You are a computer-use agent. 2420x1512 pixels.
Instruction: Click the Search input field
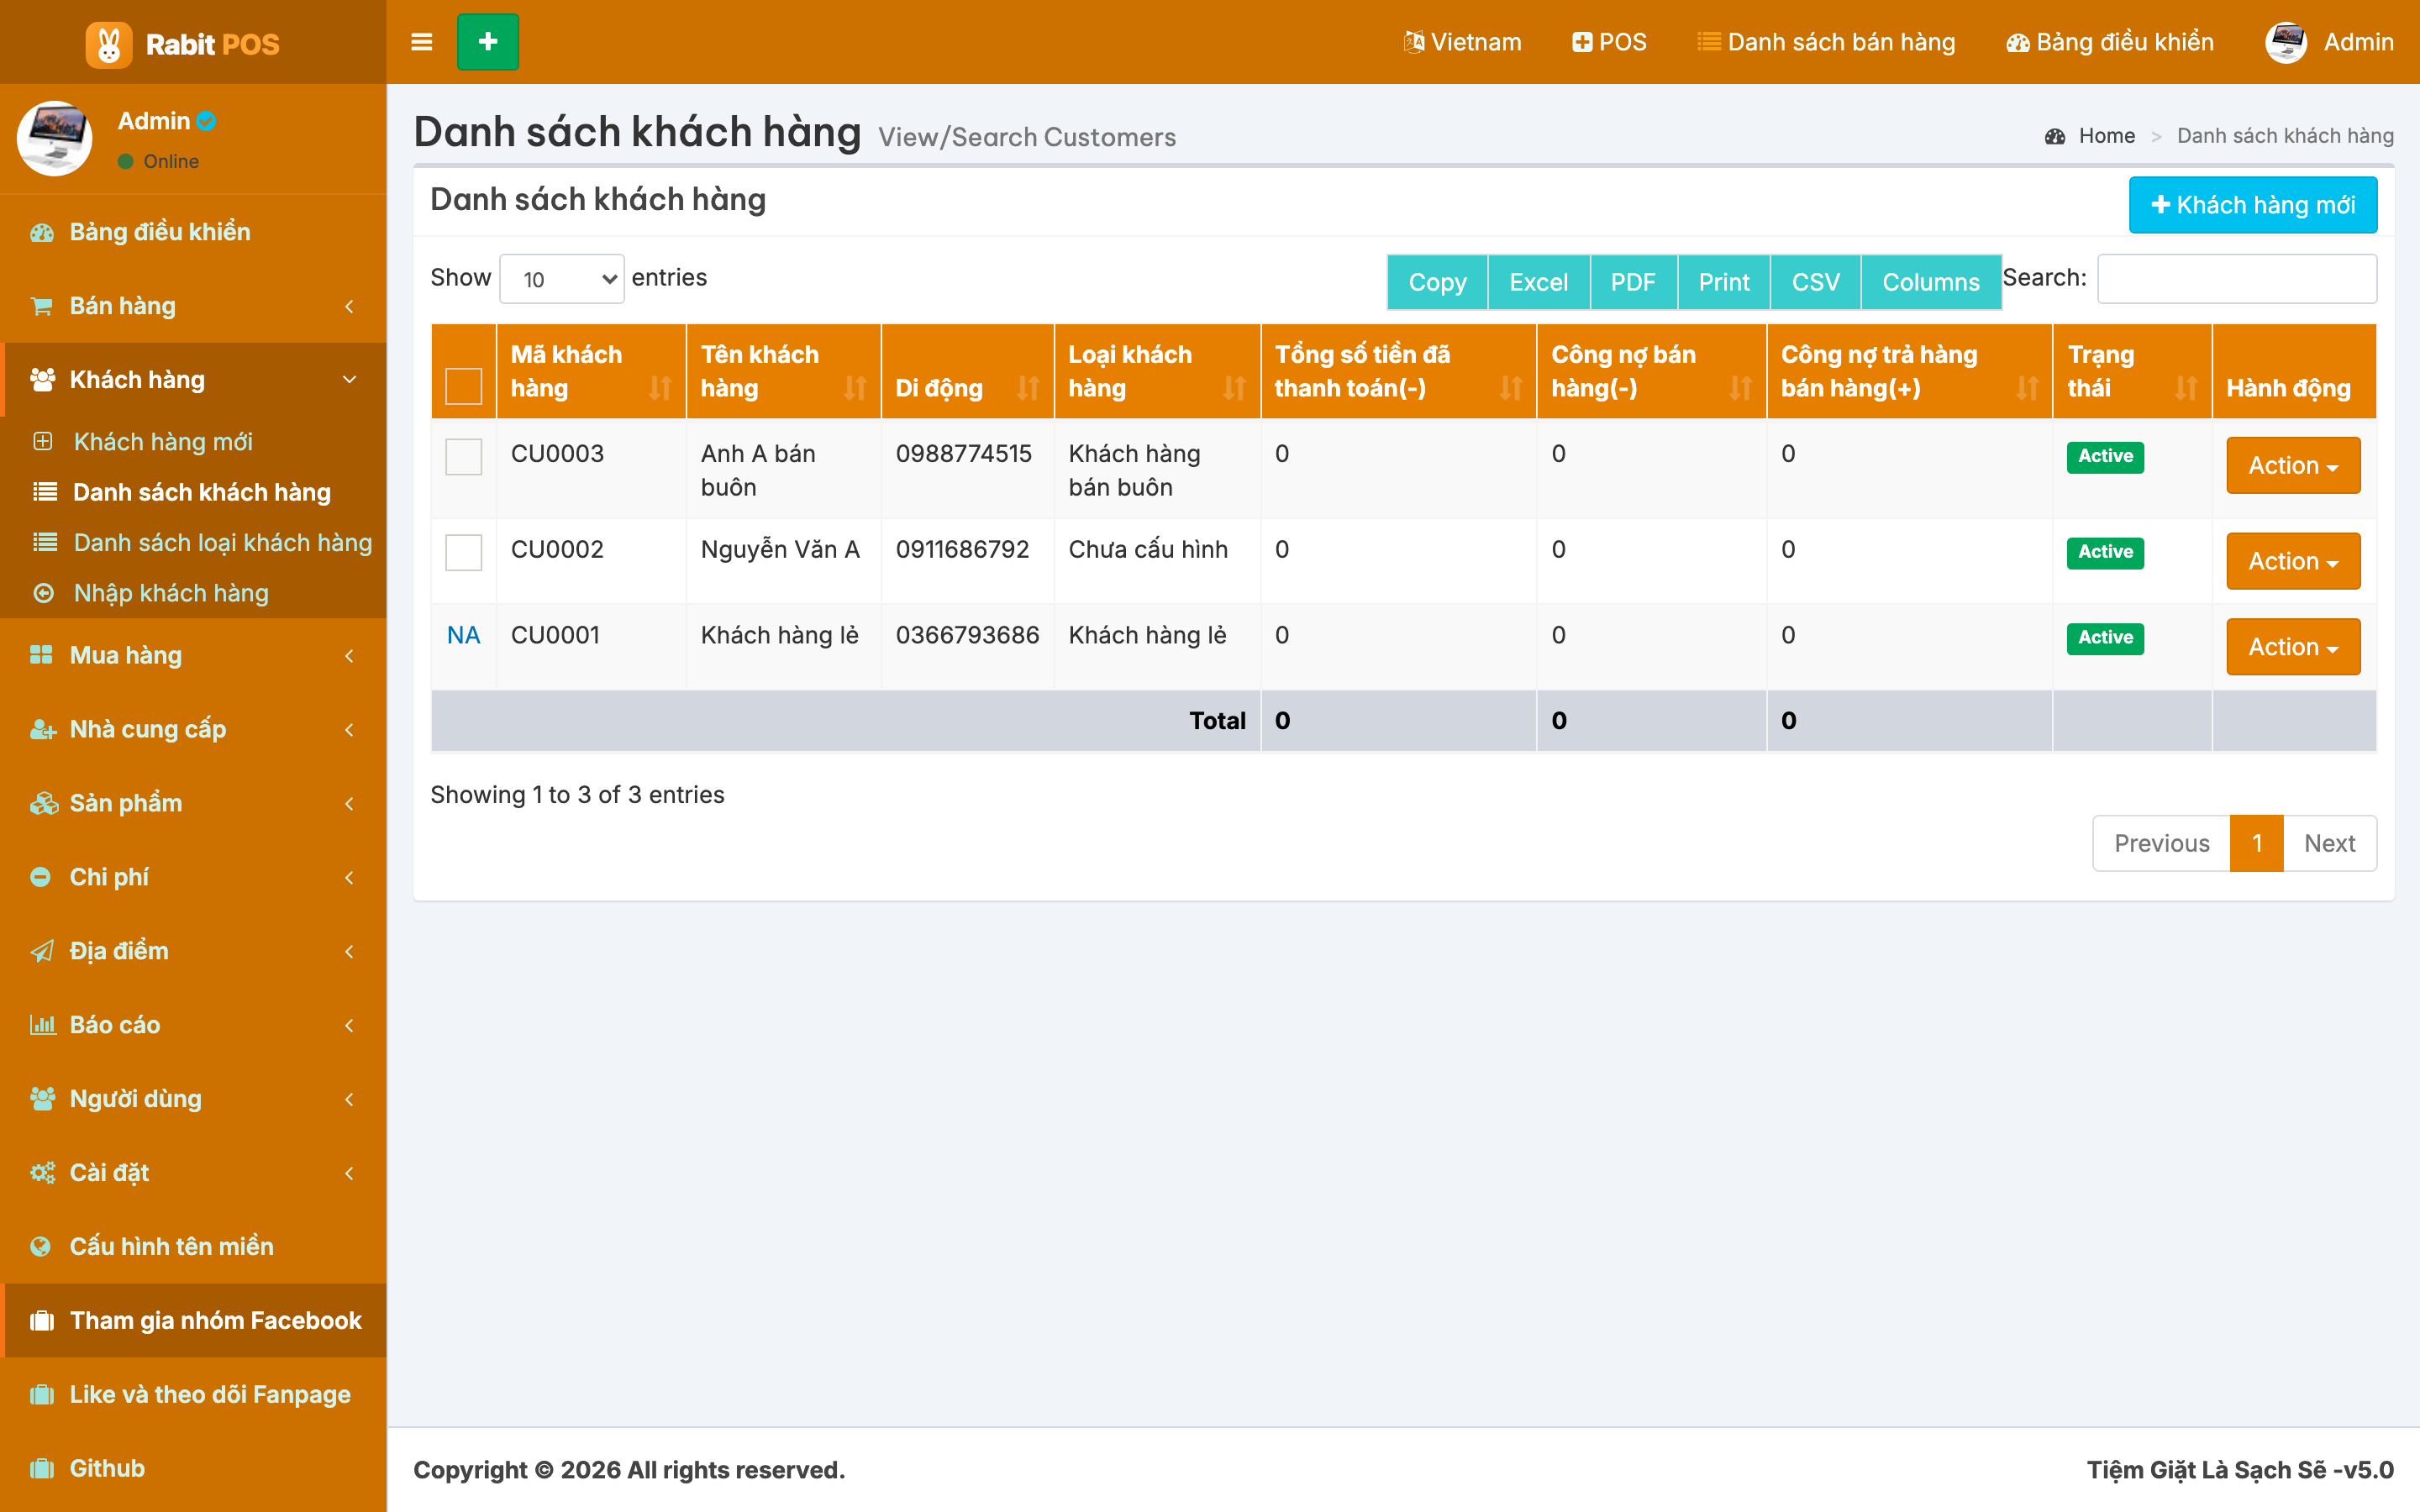pyautogui.click(x=2237, y=279)
